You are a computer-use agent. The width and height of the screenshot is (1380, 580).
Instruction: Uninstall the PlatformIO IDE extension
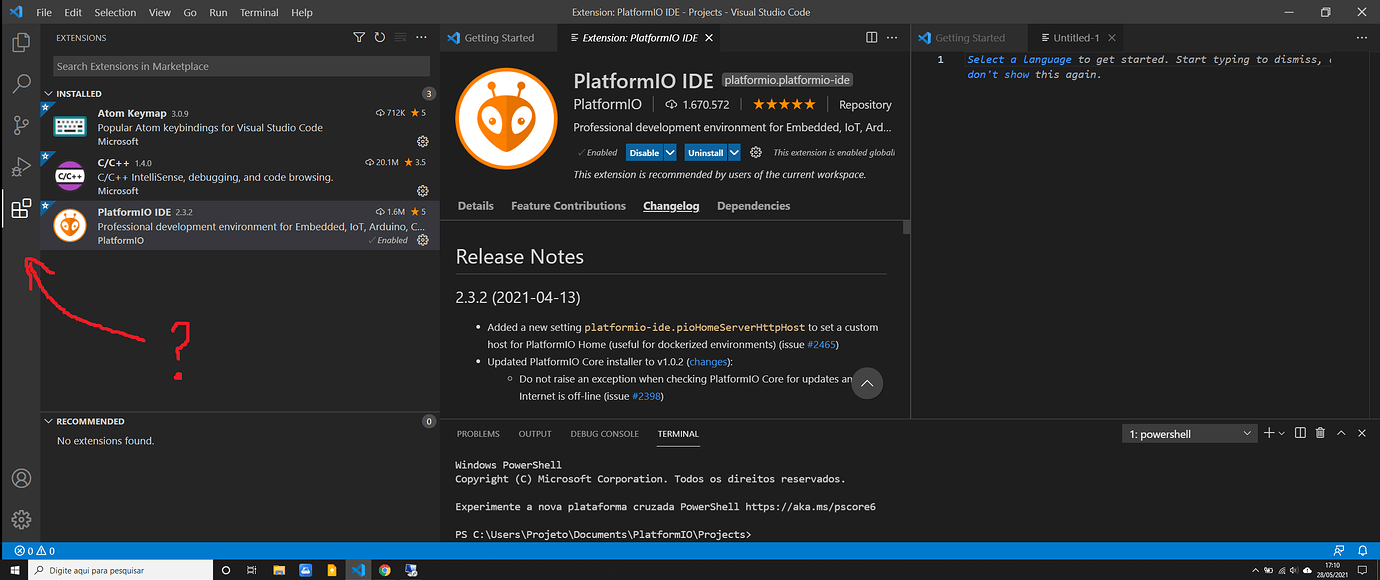706,152
